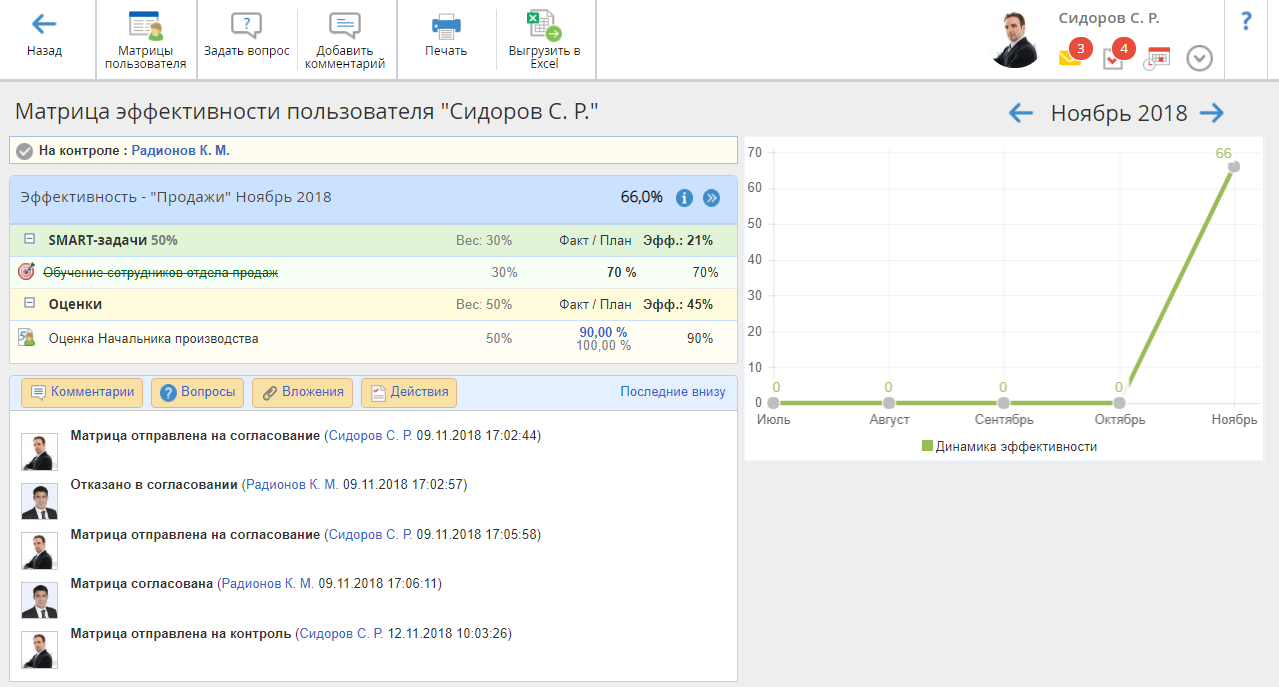The height and width of the screenshot is (687, 1279).
Task: Expand efficiency details with double-arrow icon
Action: coord(711,198)
